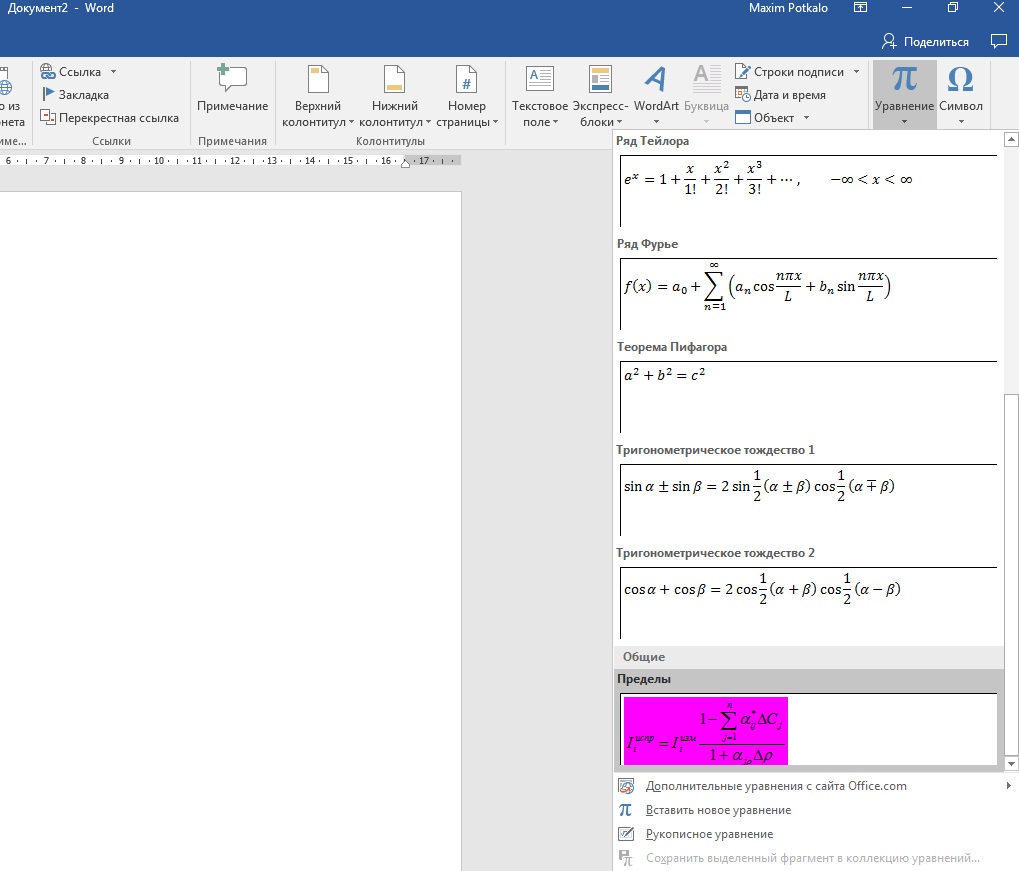Click the Footer (Нижний колонтитул) icon
Viewport: 1019px width, 871px height.
[394, 79]
